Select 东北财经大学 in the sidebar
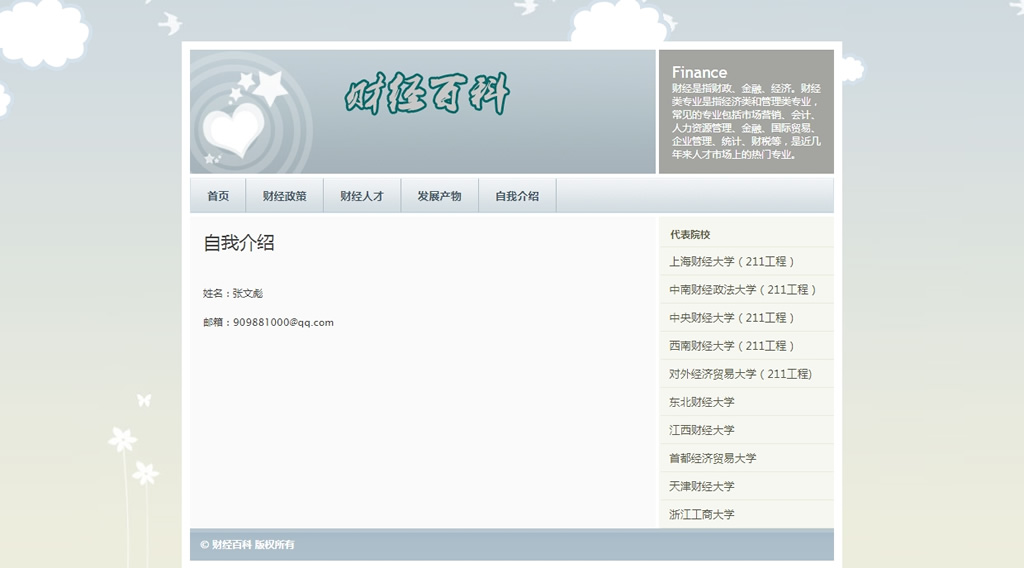Screen dimensions: 1024x568 [x=702, y=402]
